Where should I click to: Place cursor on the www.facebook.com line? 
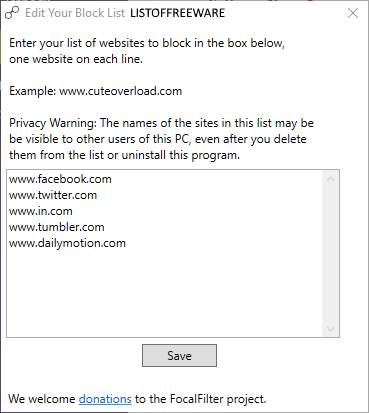coord(60,179)
